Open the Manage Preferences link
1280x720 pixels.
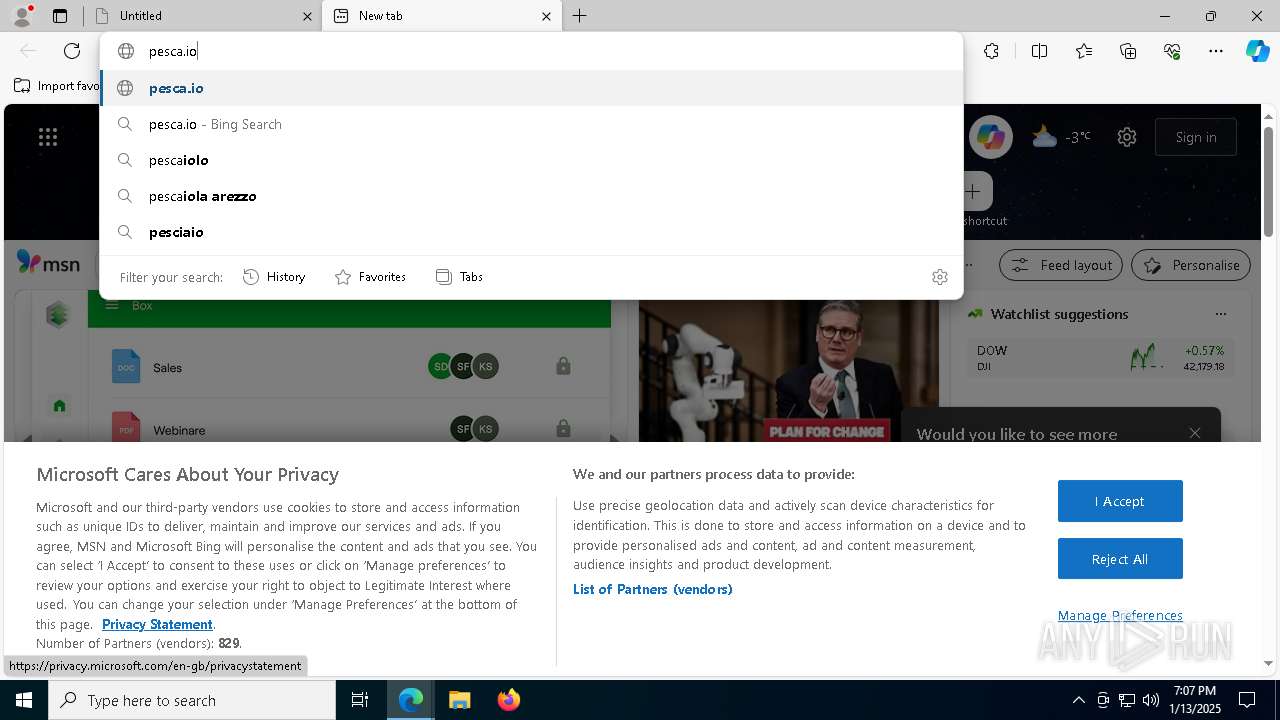(x=1120, y=615)
